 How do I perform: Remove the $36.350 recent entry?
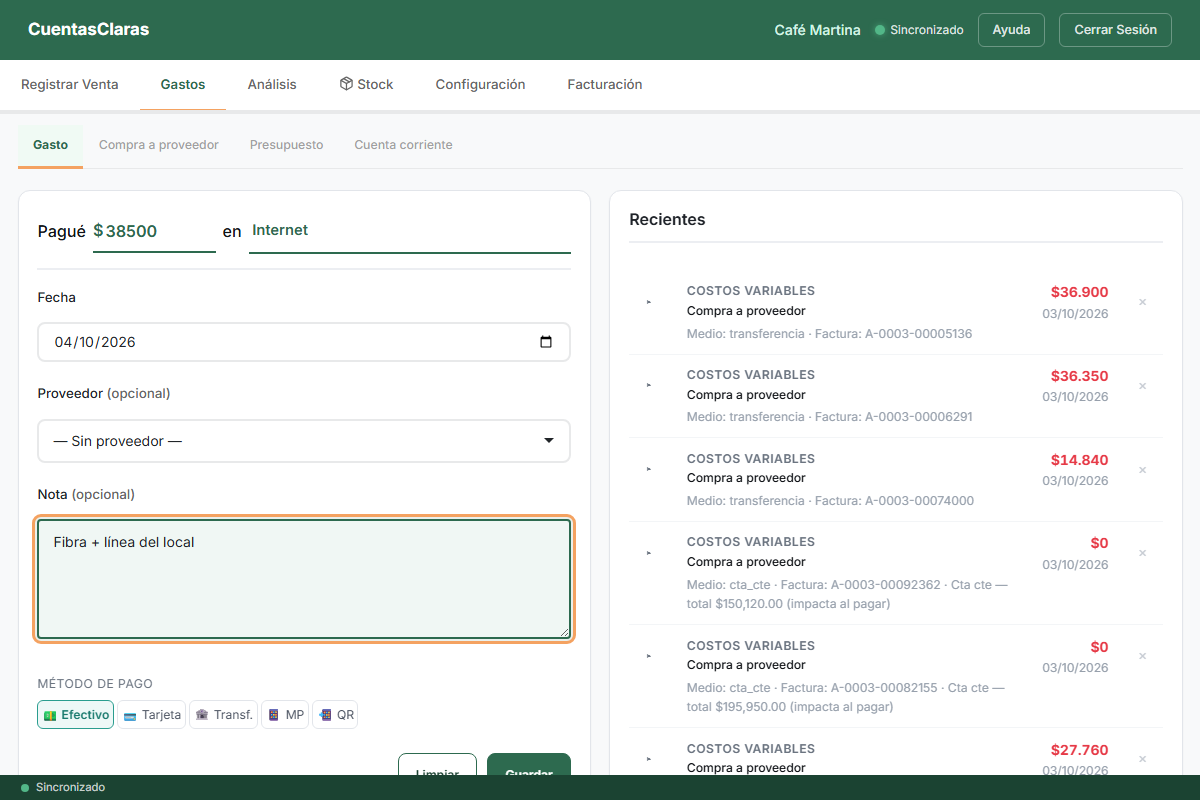point(1142,386)
